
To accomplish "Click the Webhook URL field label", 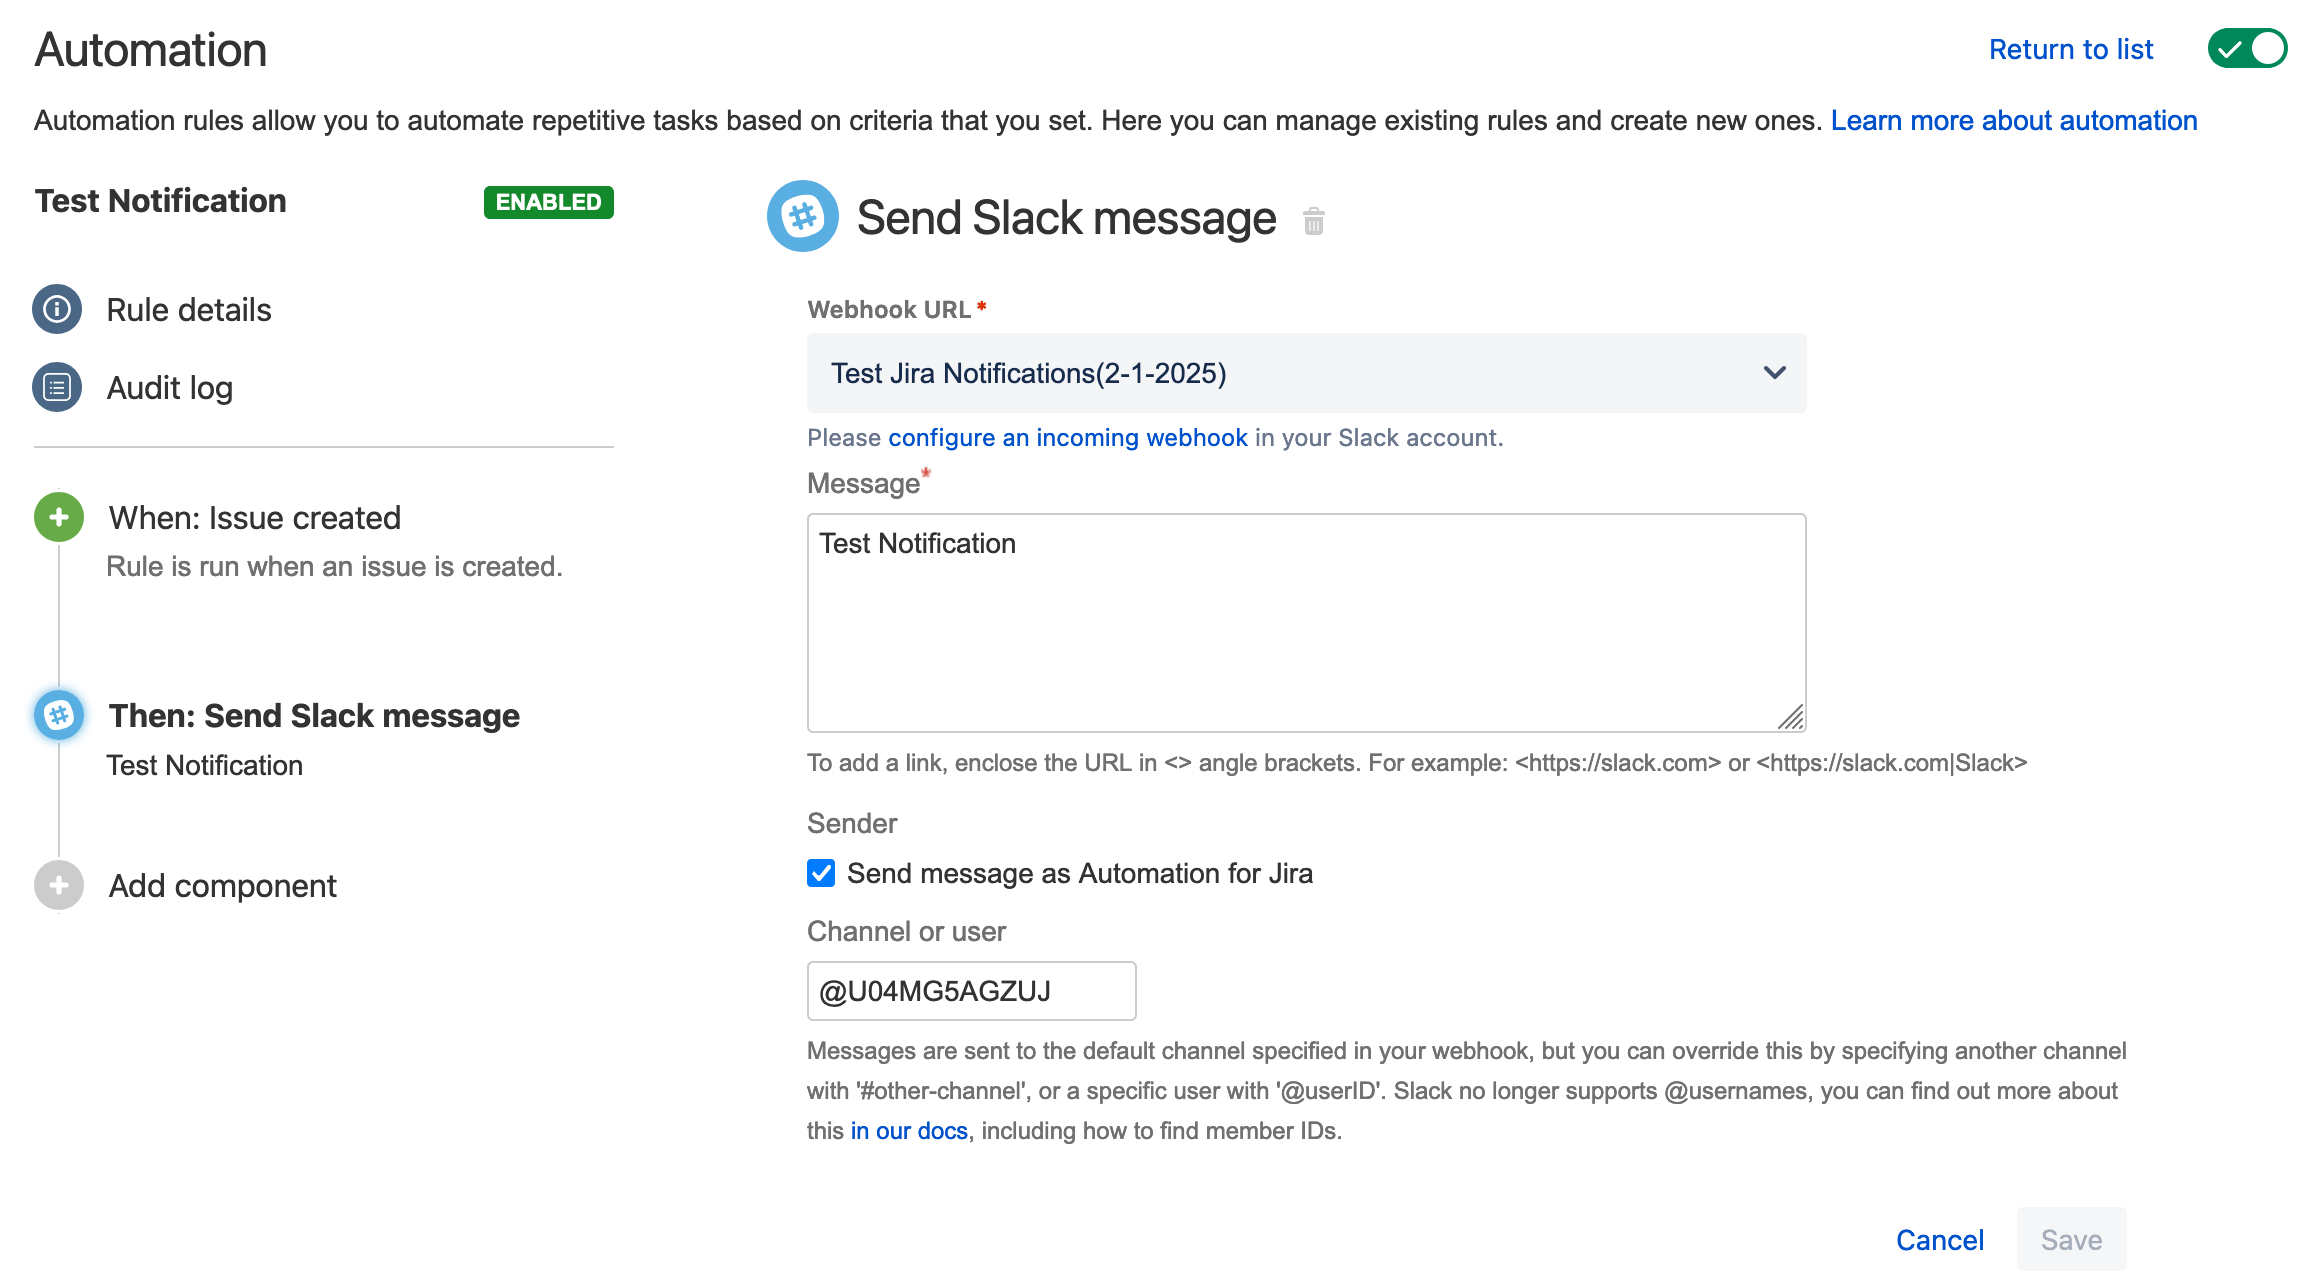I will (x=889, y=310).
